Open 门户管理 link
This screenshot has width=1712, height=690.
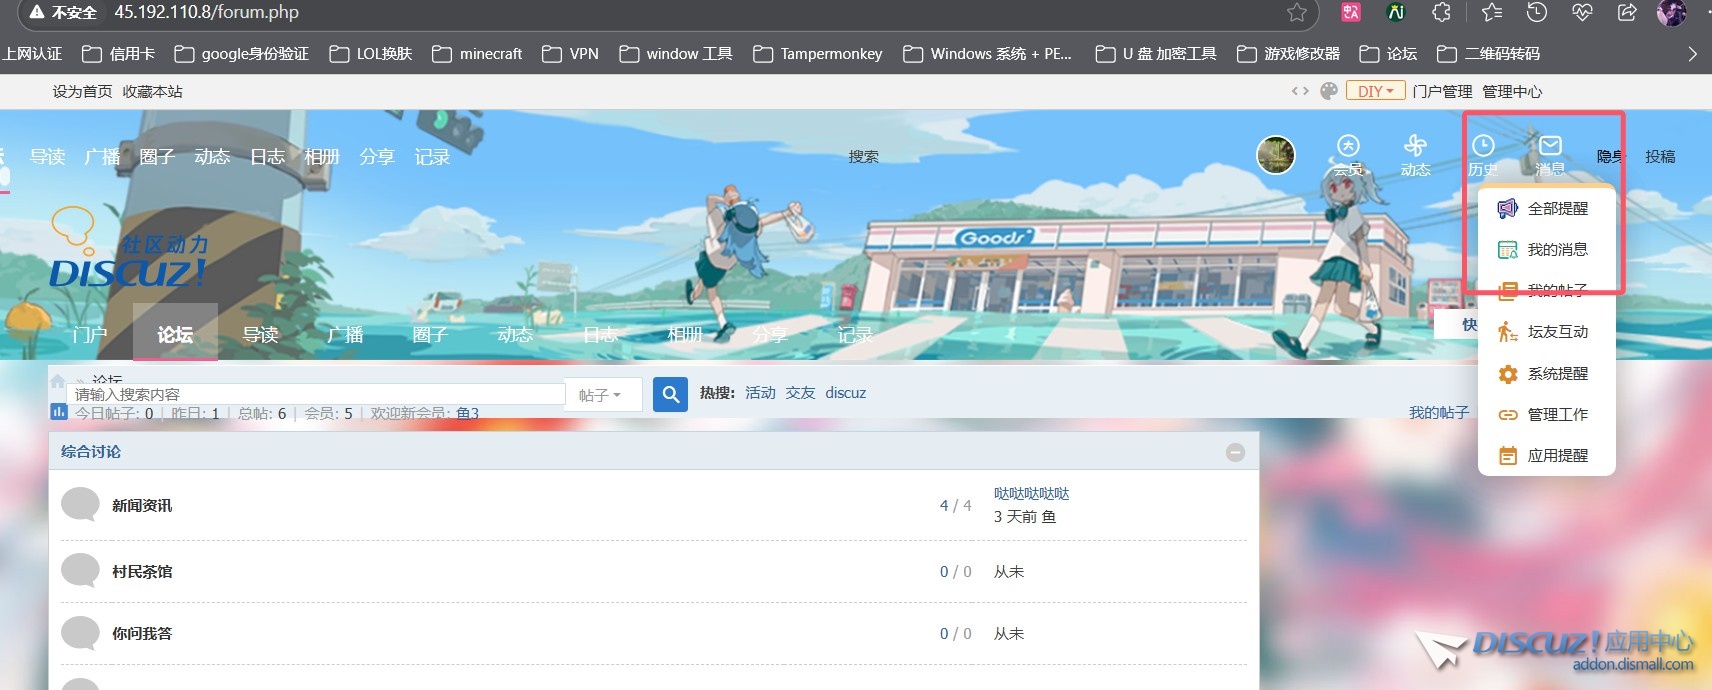click(1442, 91)
